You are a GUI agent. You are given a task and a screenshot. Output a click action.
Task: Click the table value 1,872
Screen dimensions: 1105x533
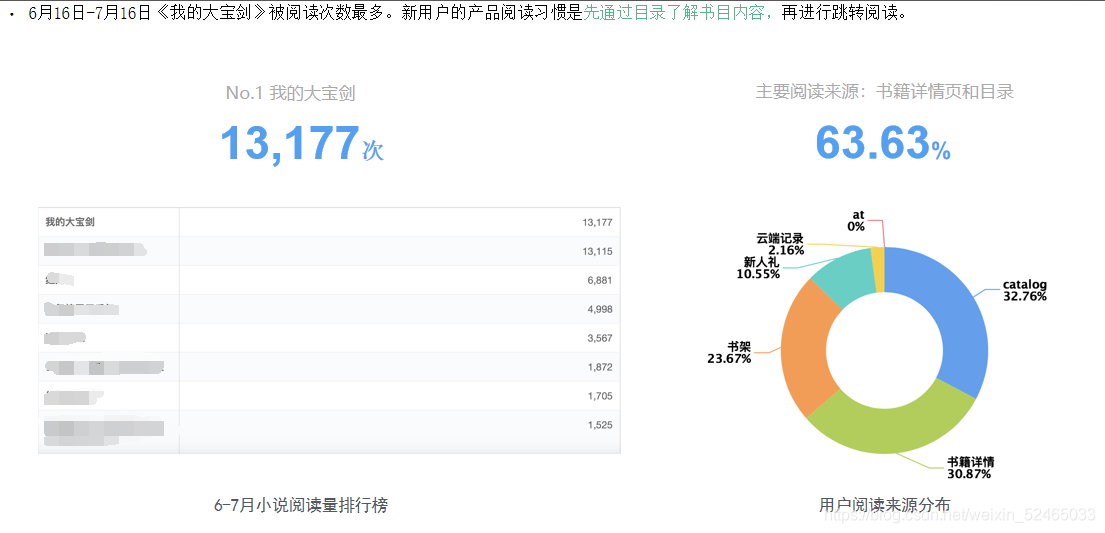tap(600, 367)
